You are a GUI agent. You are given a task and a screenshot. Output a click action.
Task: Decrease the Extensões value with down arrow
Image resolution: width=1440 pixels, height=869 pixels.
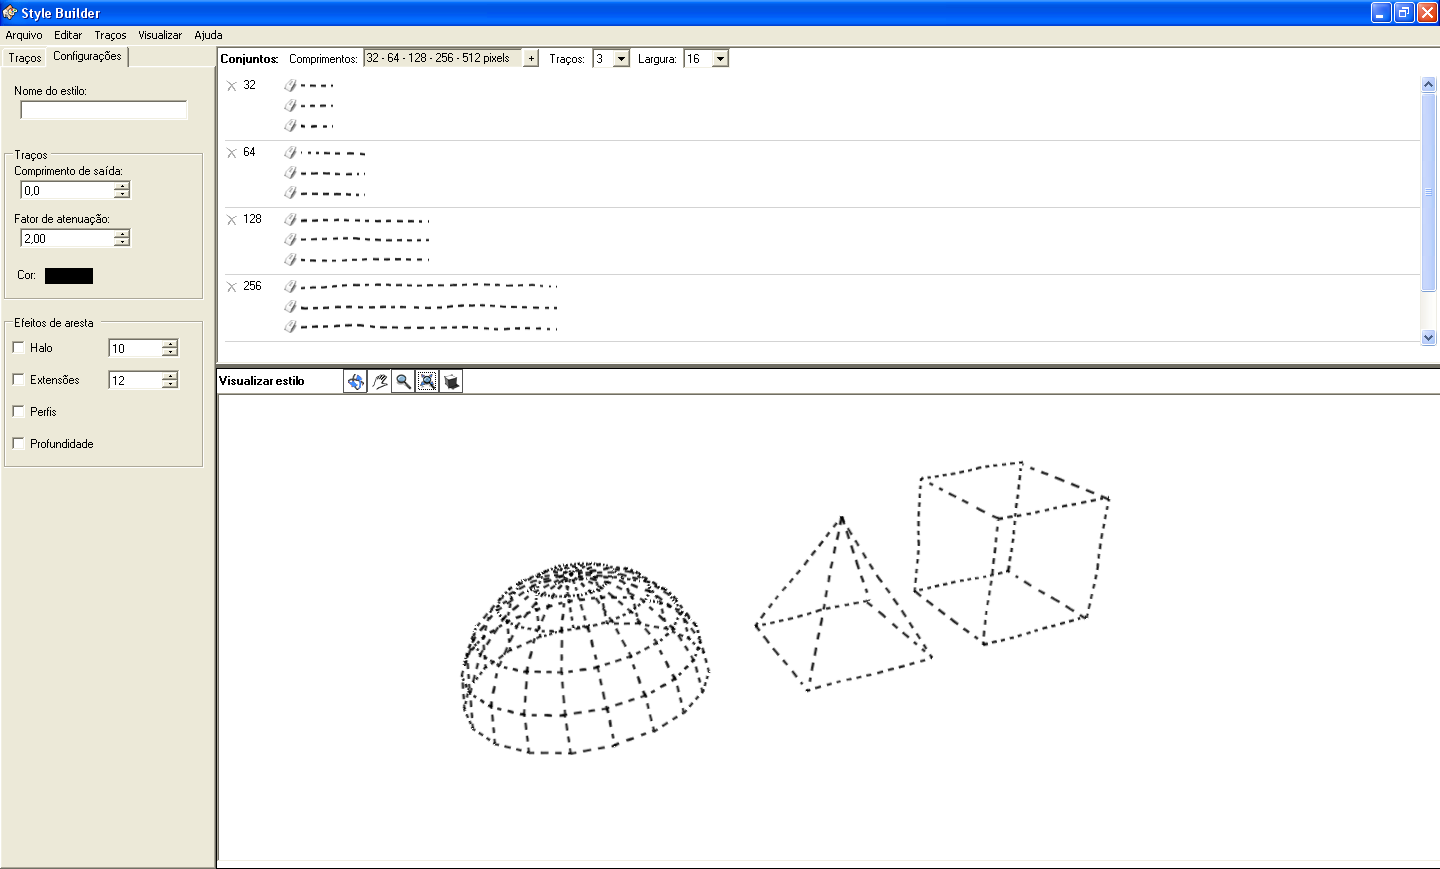pyautogui.click(x=170, y=384)
